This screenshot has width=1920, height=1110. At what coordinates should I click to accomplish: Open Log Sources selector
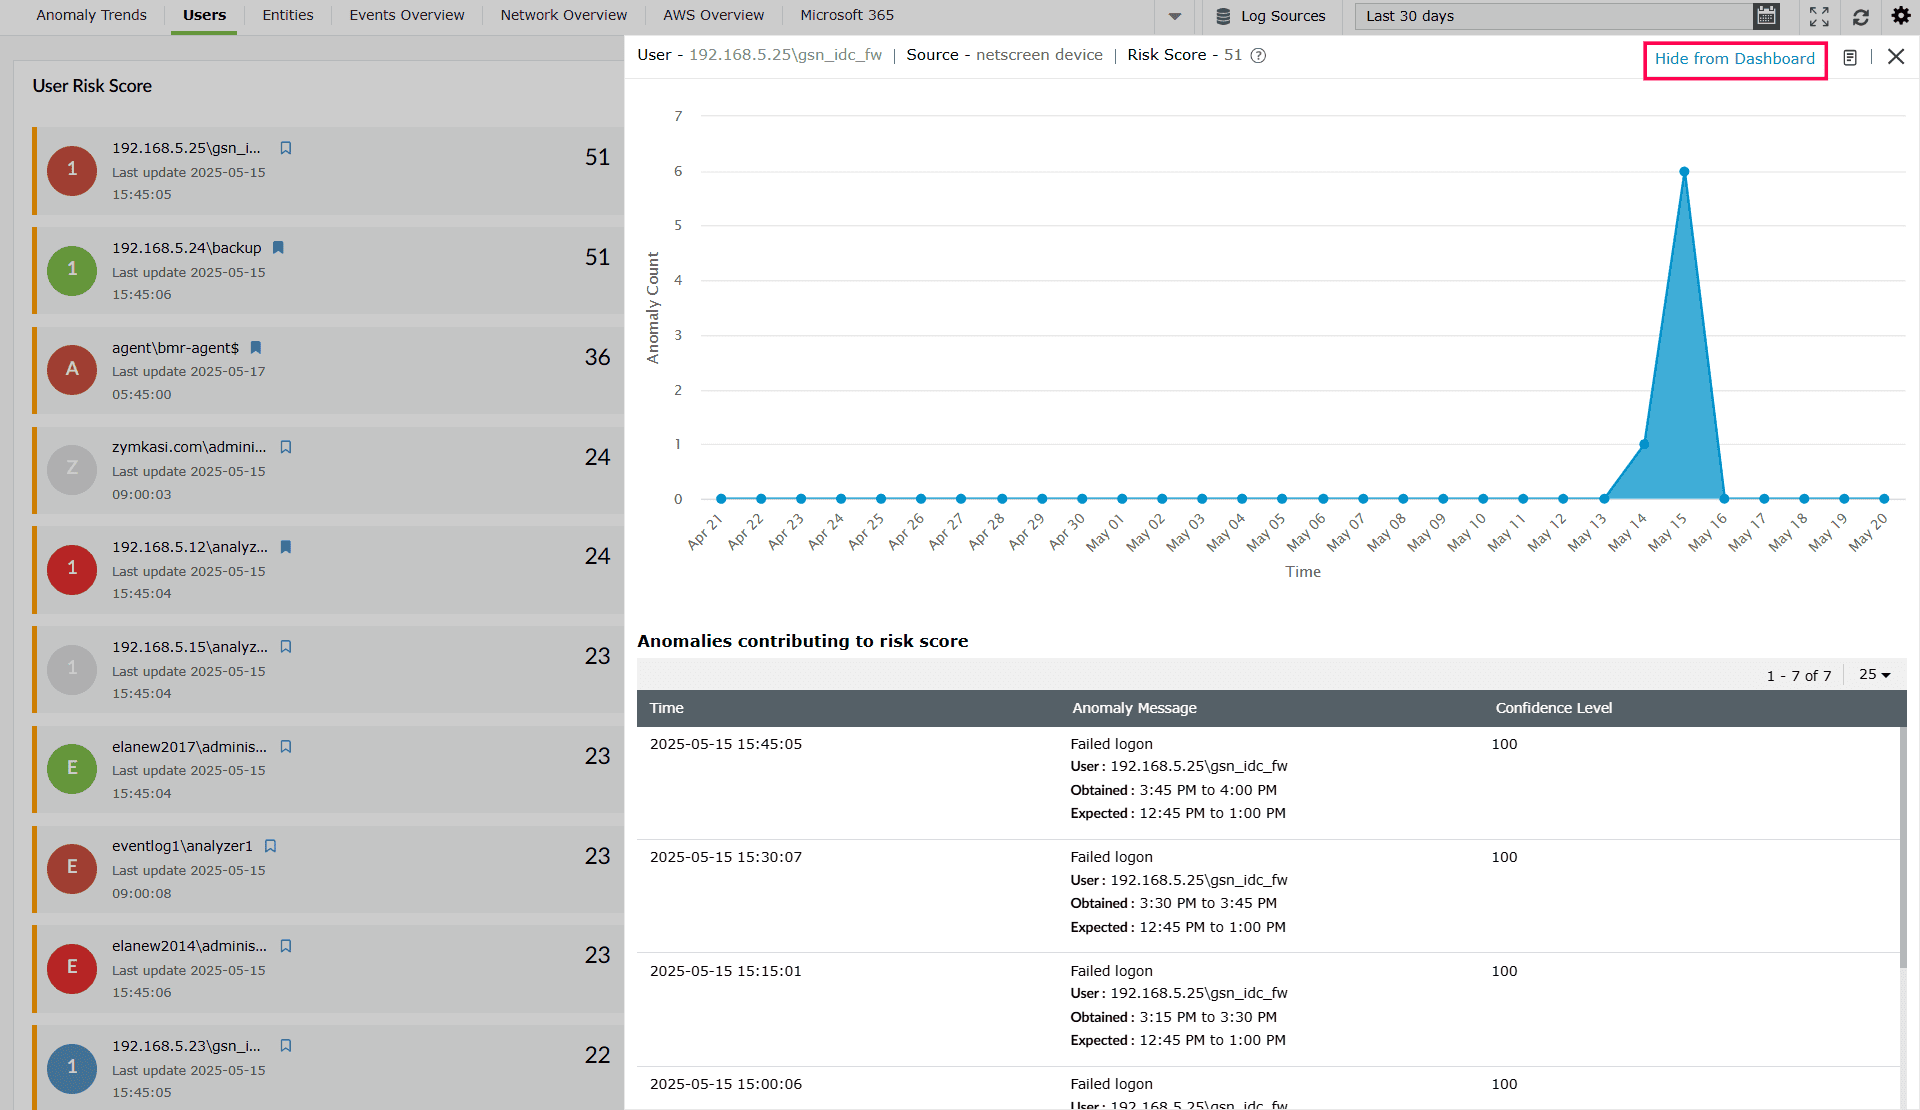click(1273, 16)
